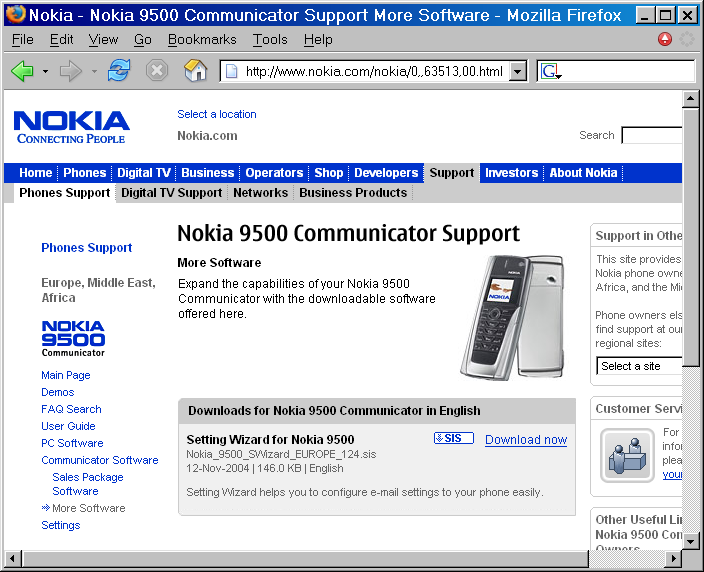Click the horizontal scrollbar thumb
This screenshot has width=704, height=572.
(x=305, y=559)
